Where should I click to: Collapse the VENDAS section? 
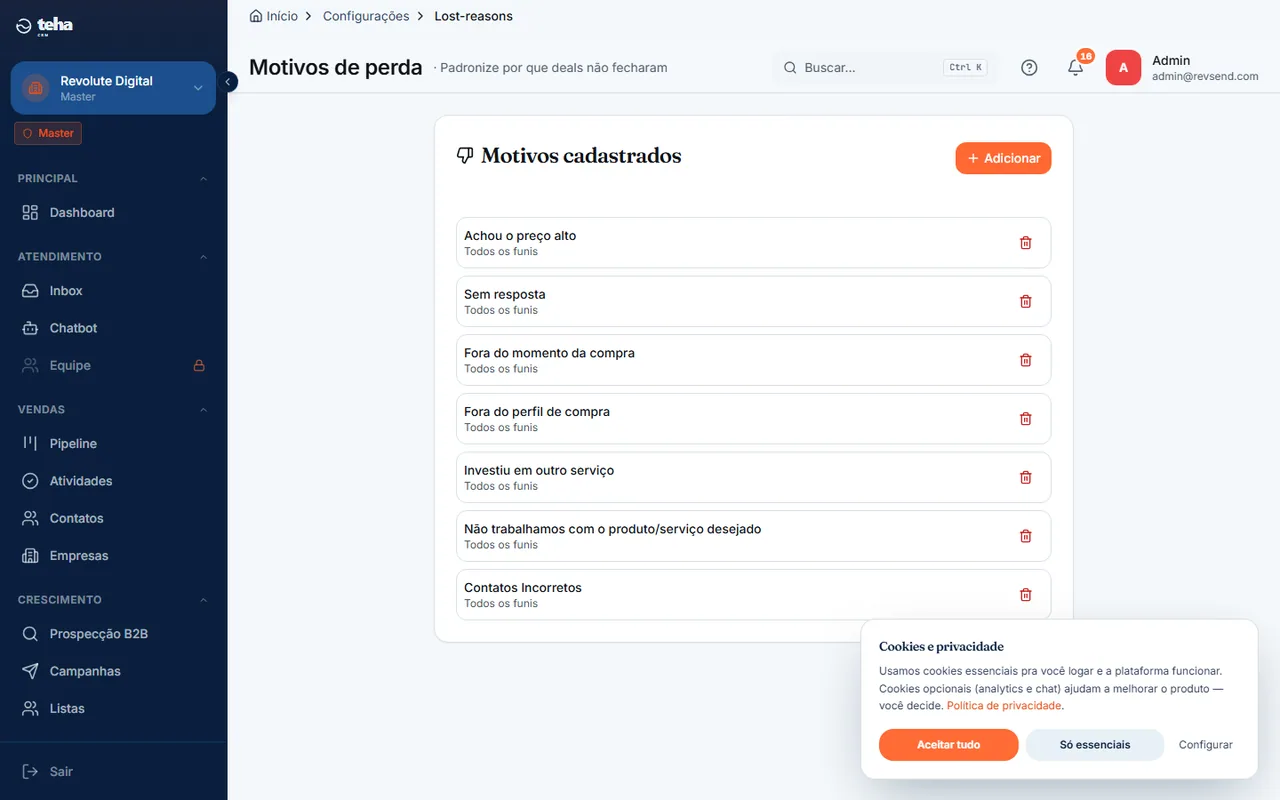(204, 410)
